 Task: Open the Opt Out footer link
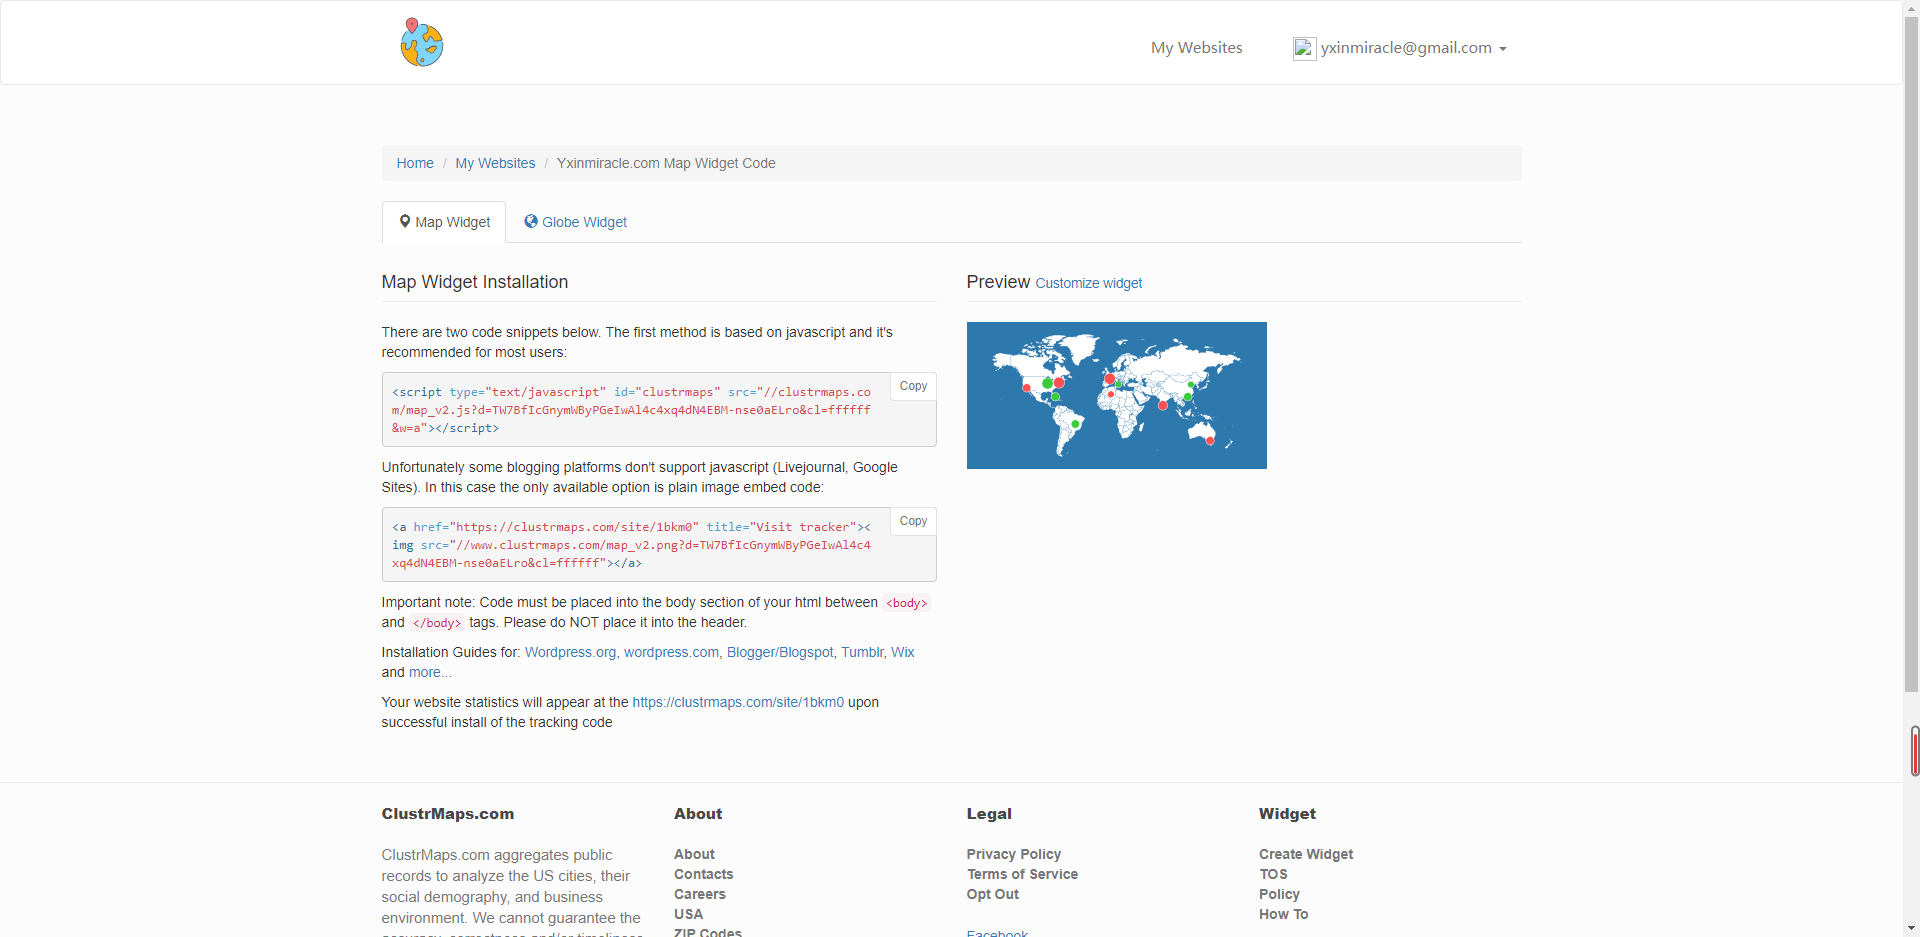(993, 894)
